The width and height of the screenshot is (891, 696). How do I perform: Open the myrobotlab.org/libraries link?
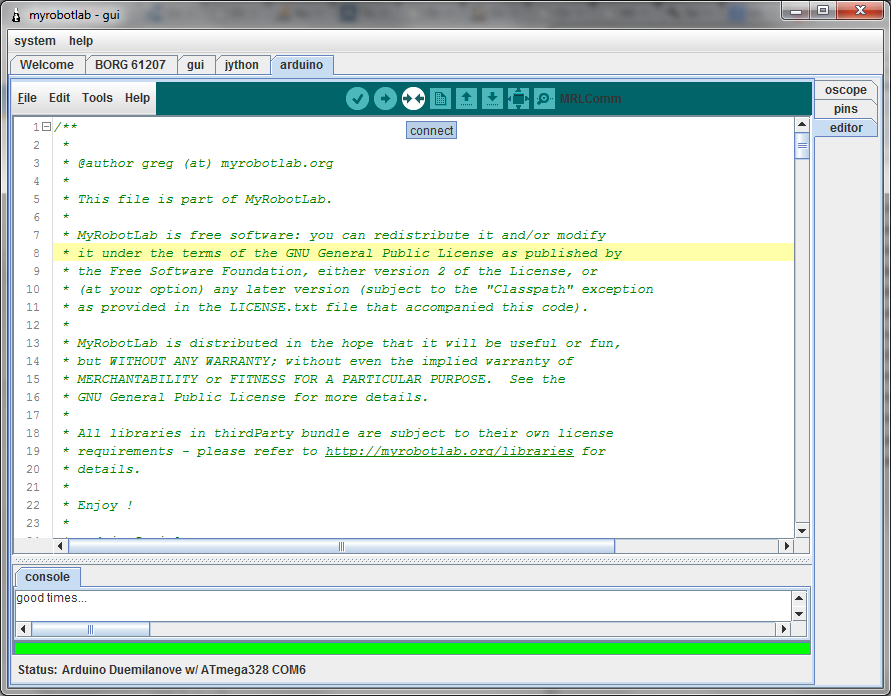(x=449, y=451)
